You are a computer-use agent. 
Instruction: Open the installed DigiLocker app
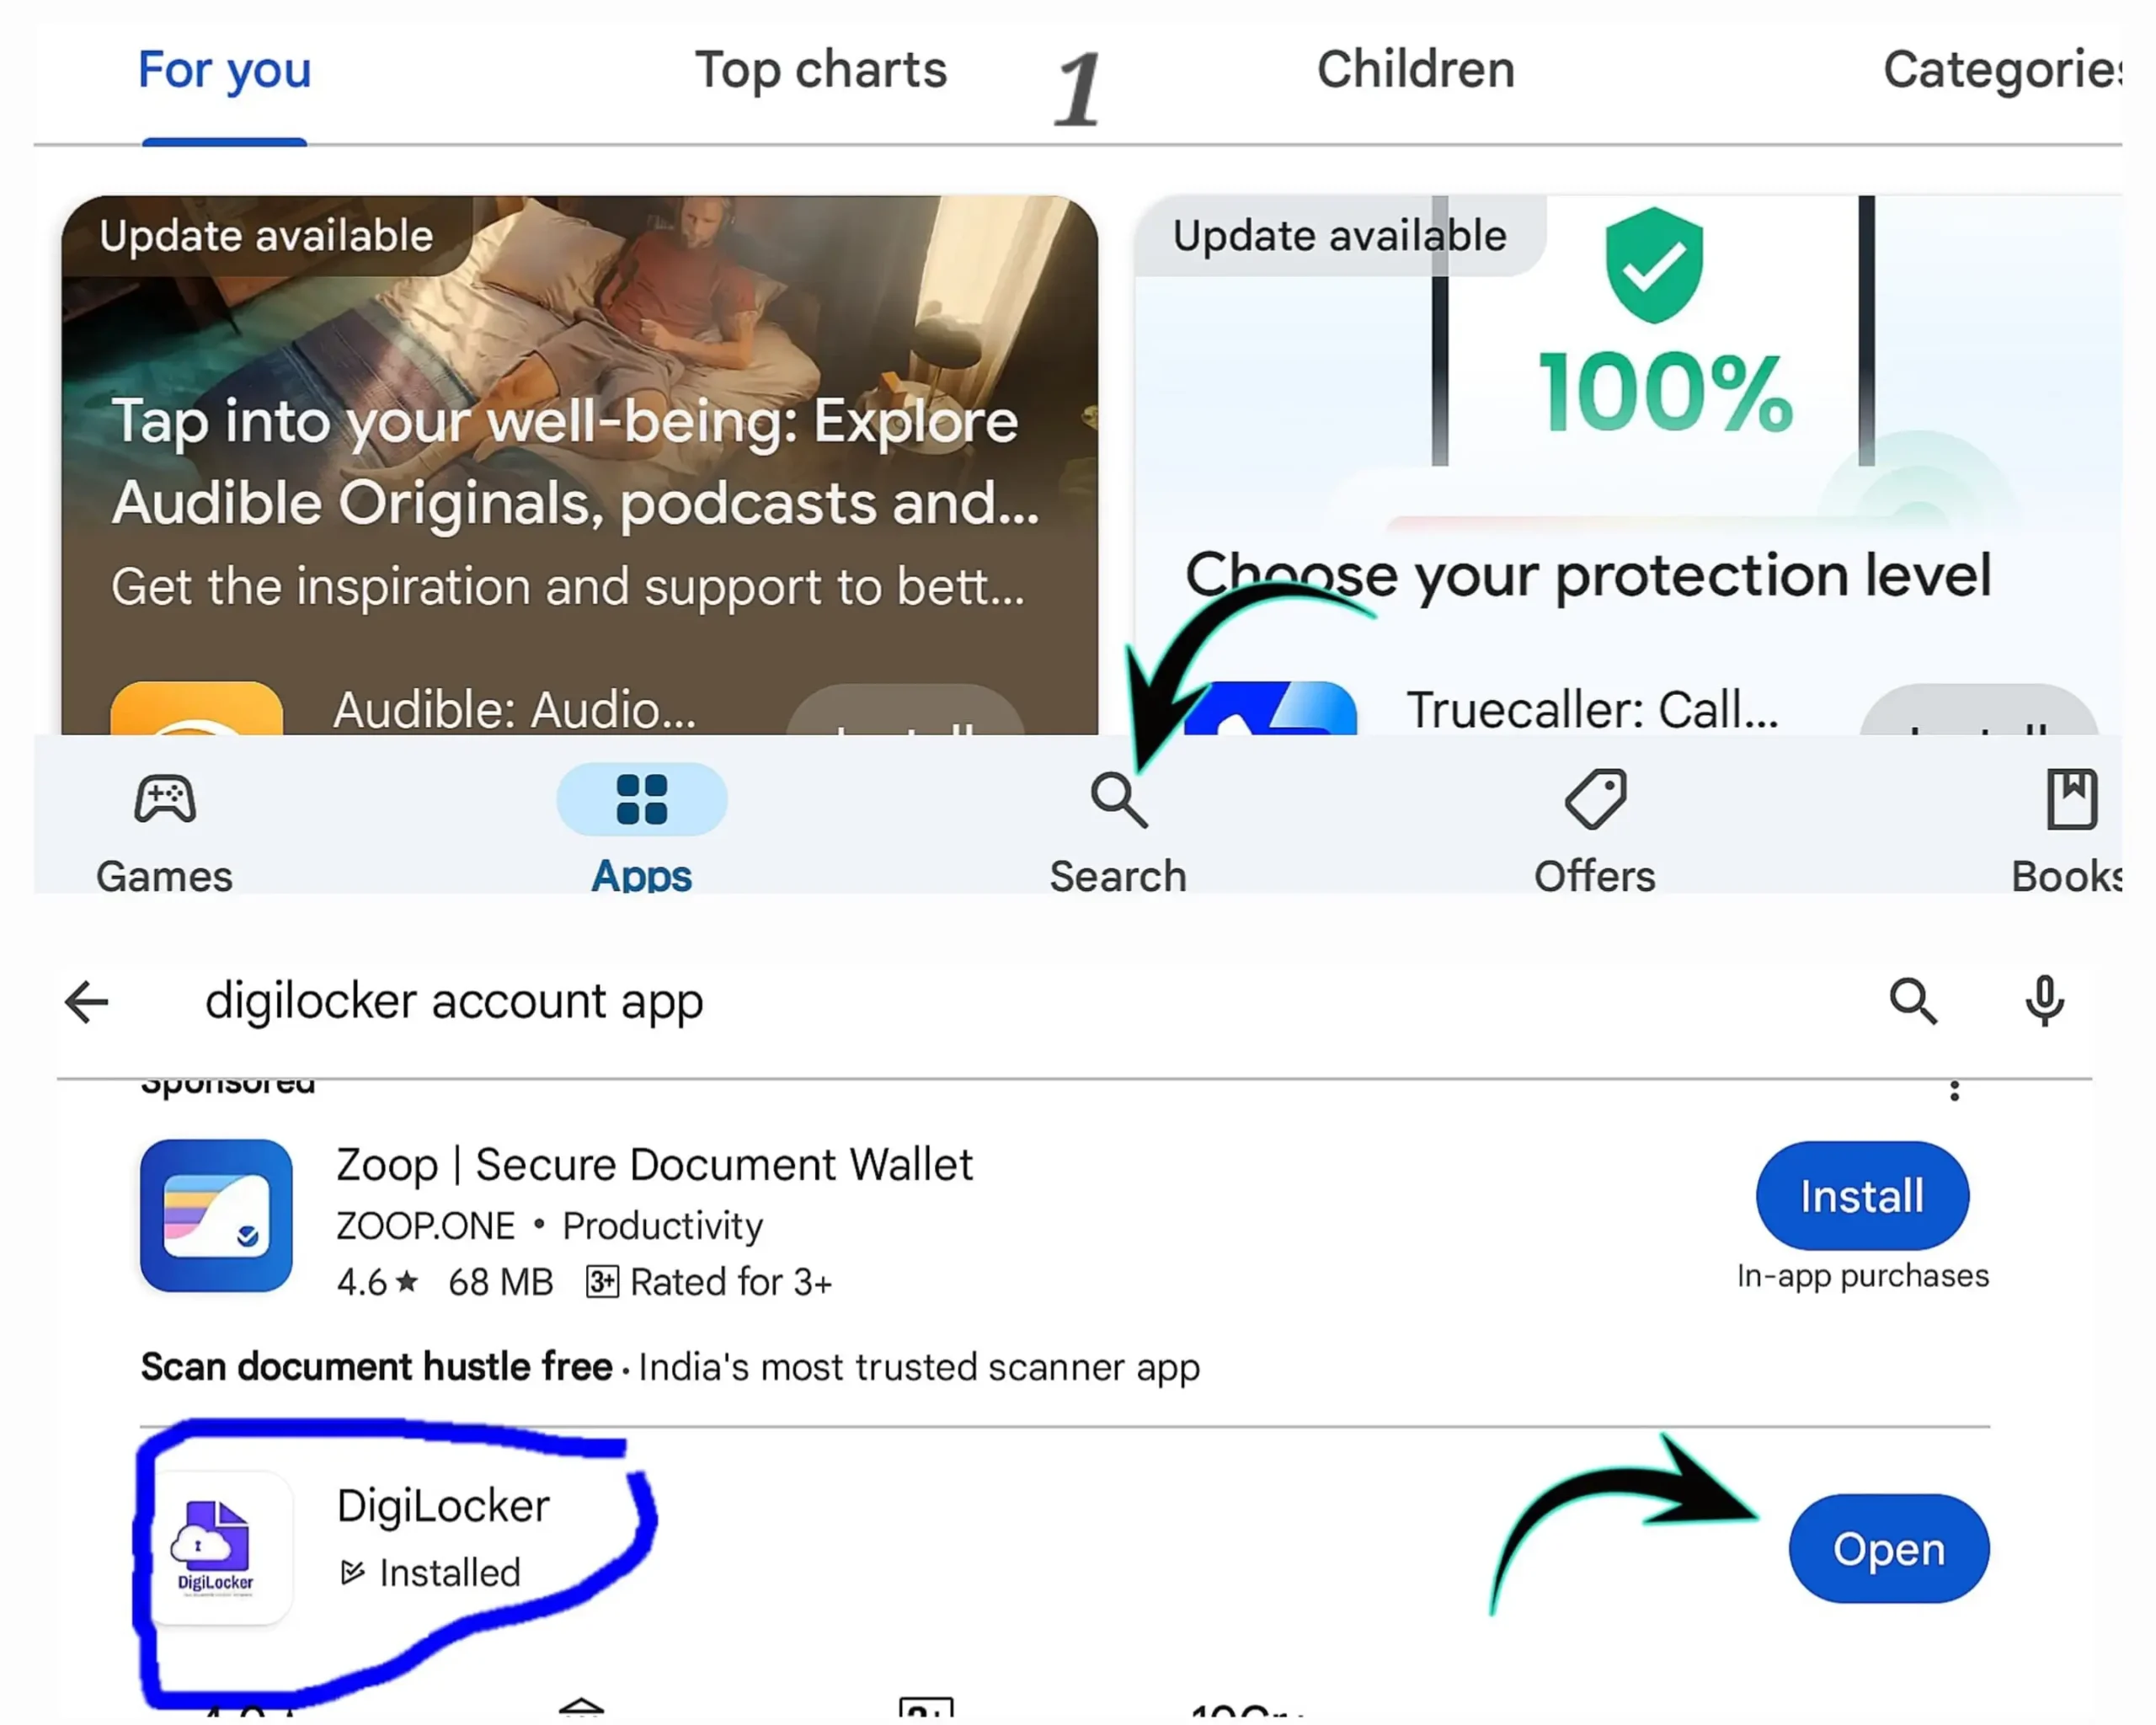[1888, 1549]
